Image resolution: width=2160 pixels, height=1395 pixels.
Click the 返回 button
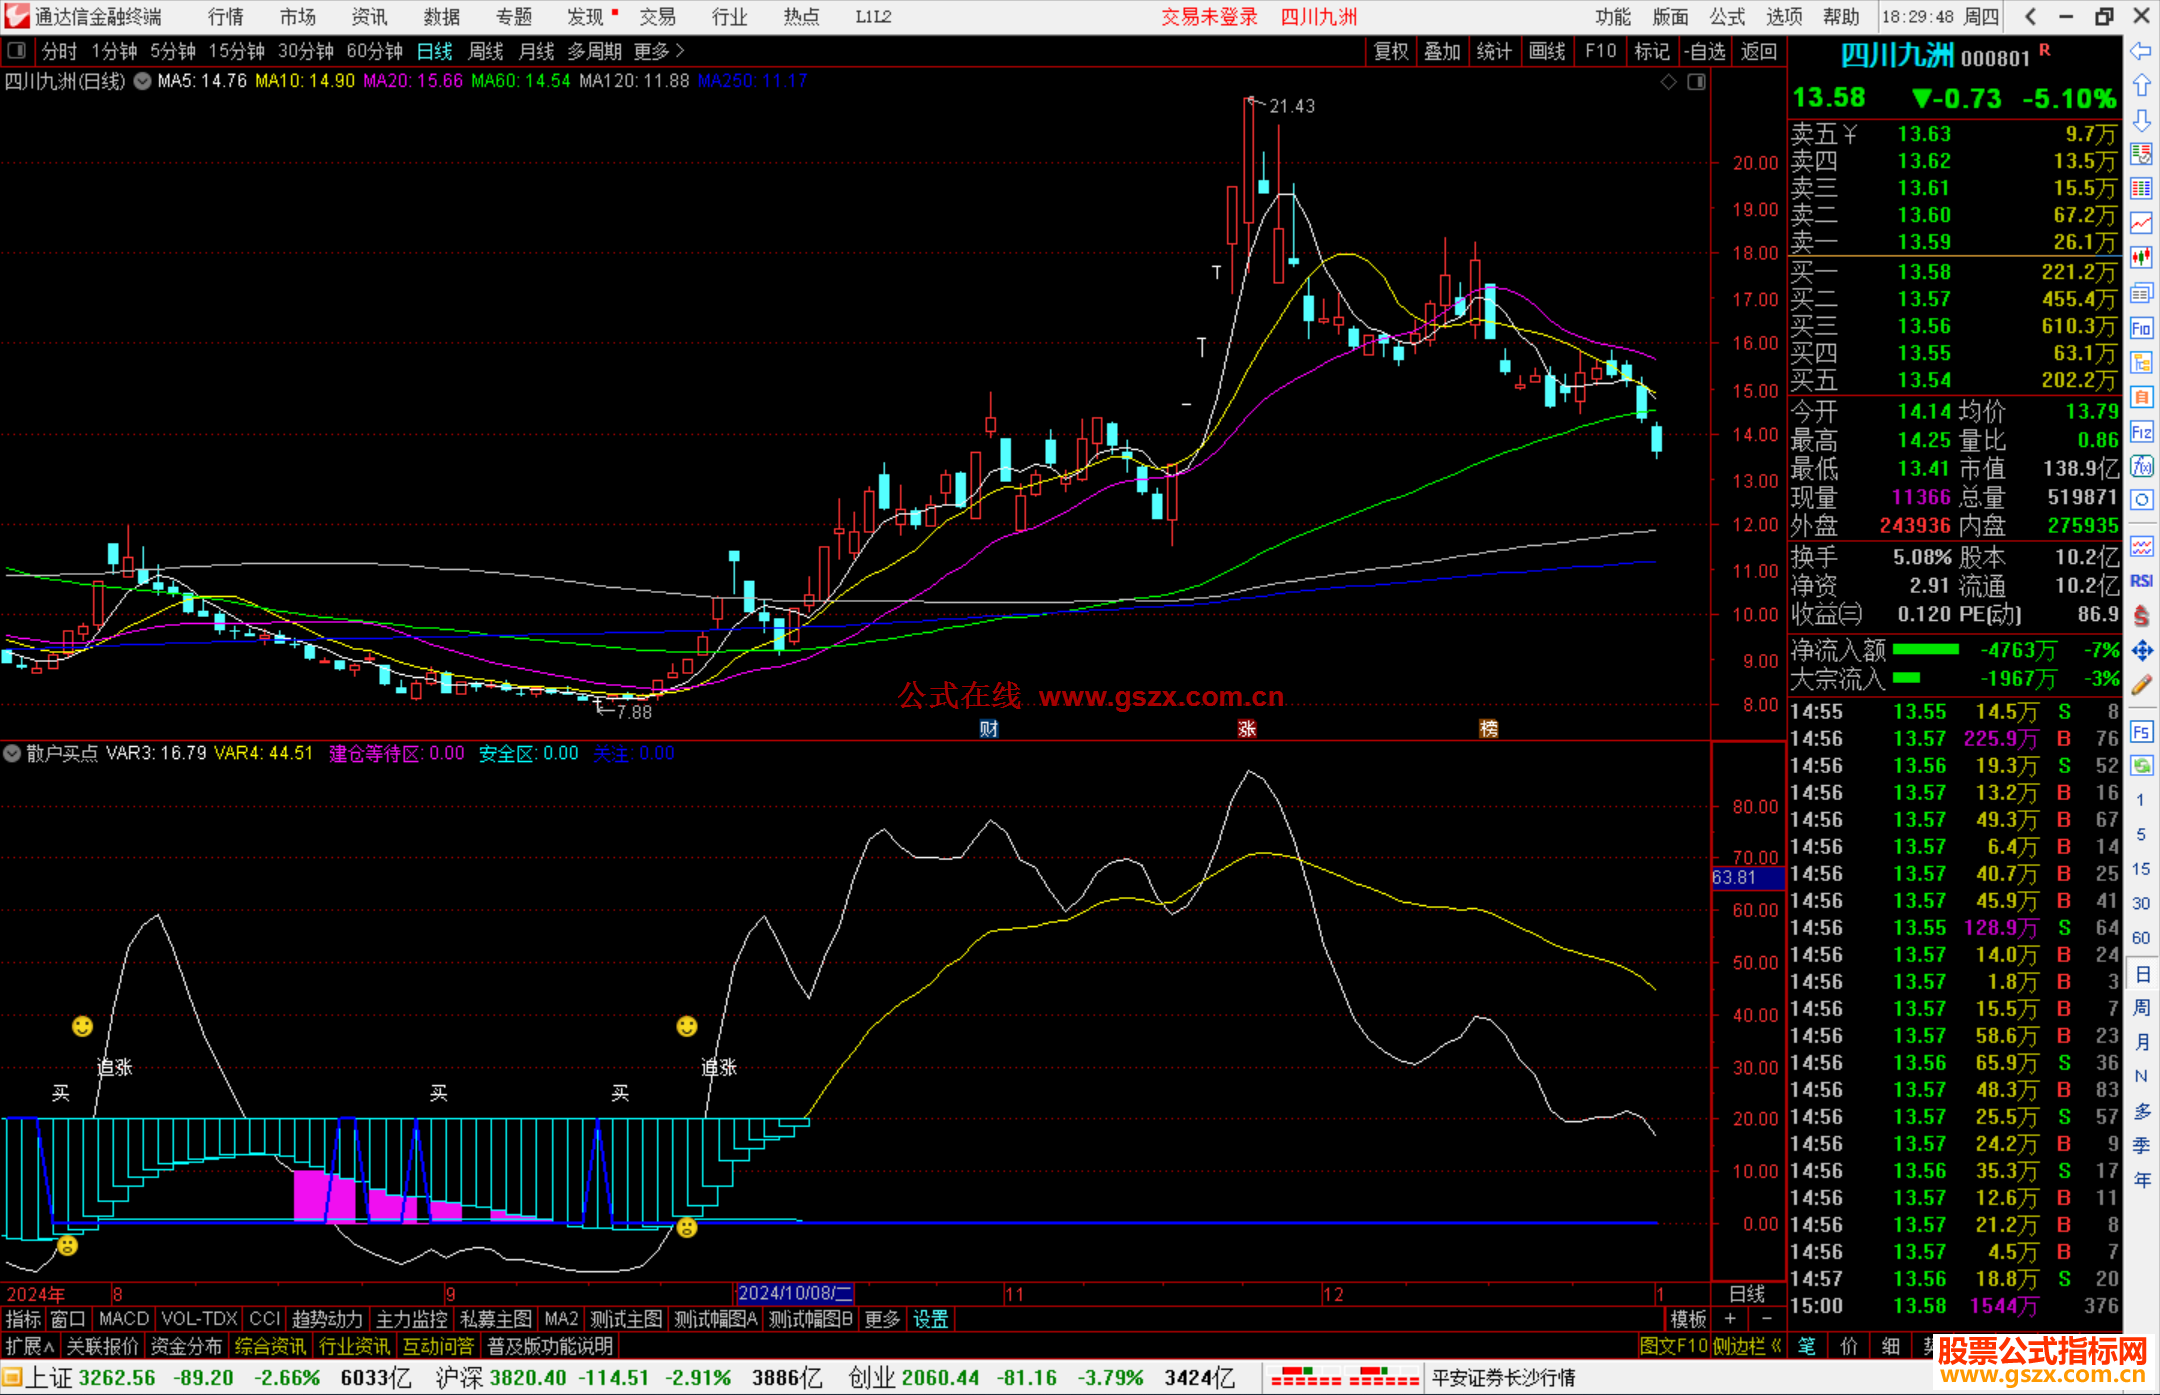(1758, 51)
